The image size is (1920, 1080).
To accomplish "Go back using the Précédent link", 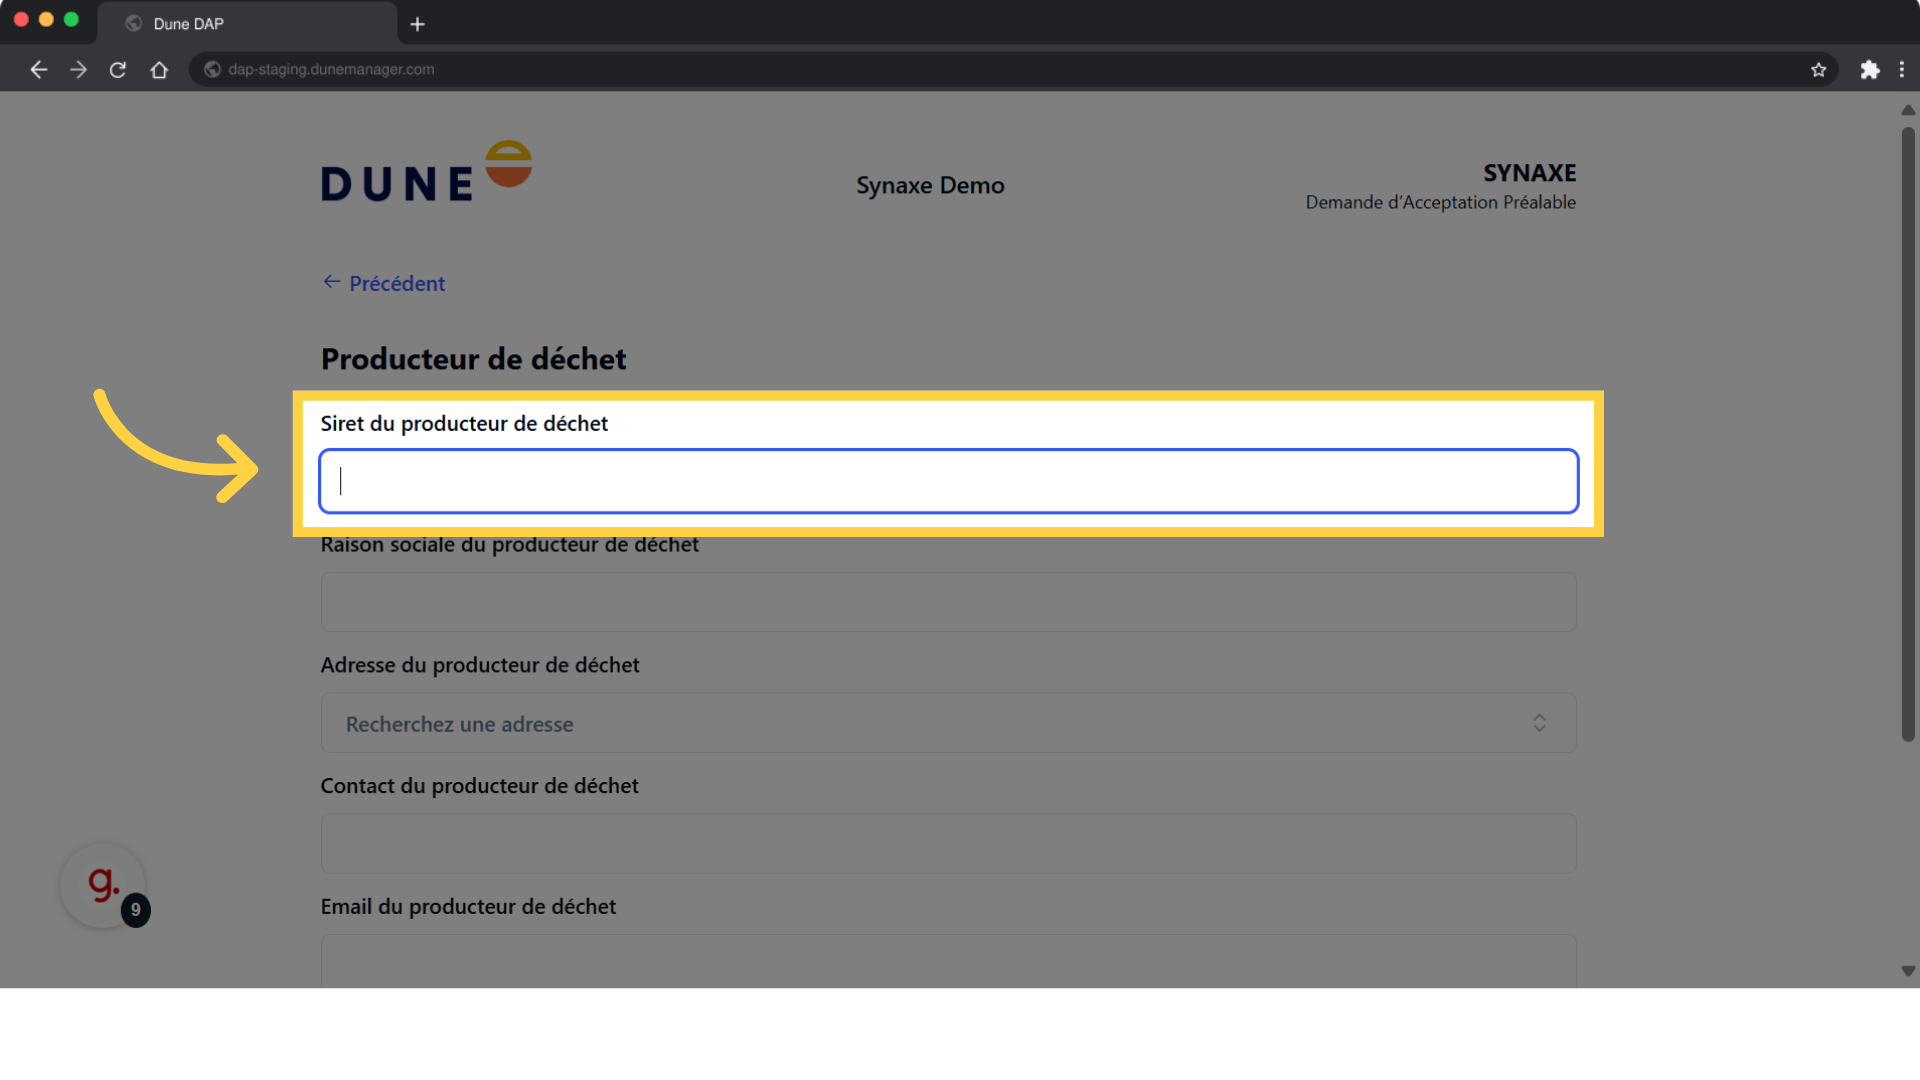I will coord(383,283).
